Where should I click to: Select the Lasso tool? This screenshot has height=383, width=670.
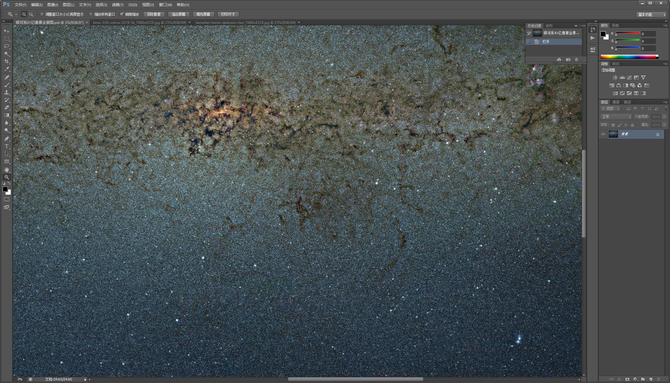6,46
